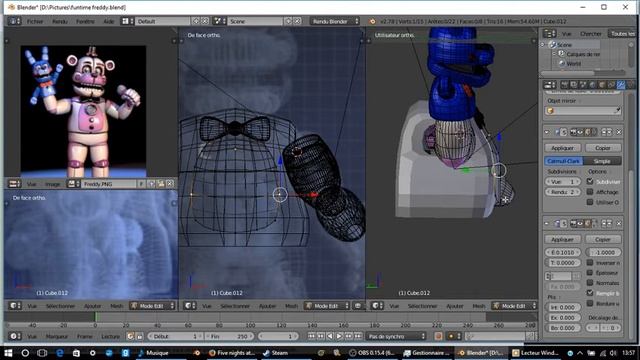Open the timeline editor type icon
The image size is (640, 360).
pos(15,336)
